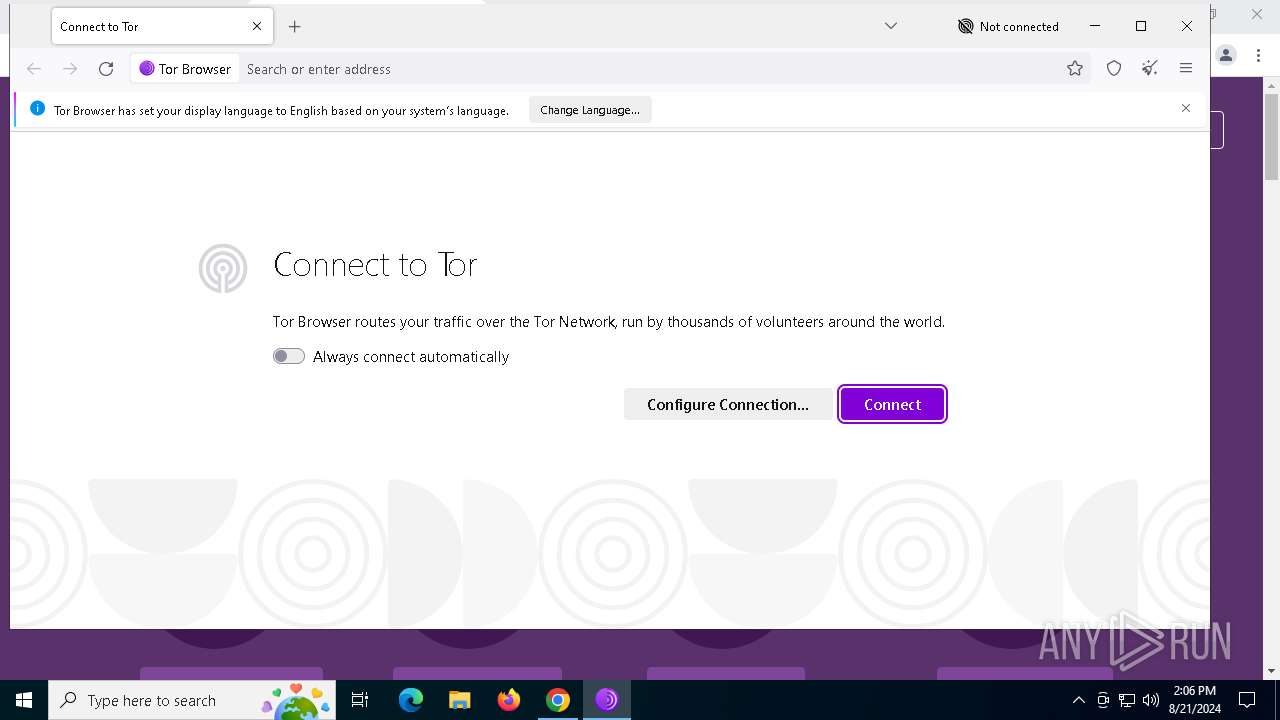Open the hamburger application menu
Screen dimensions: 1280x720
click(1186, 69)
